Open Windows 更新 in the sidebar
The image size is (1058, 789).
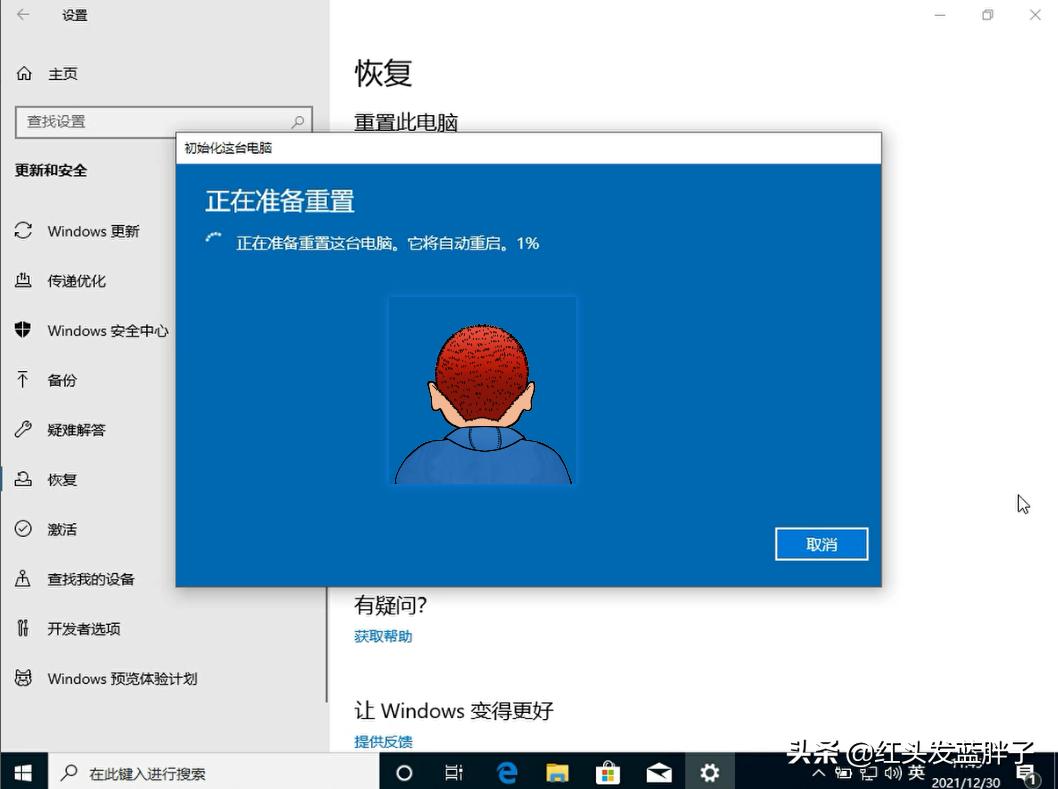pyautogui.click(x=94, y=231)
